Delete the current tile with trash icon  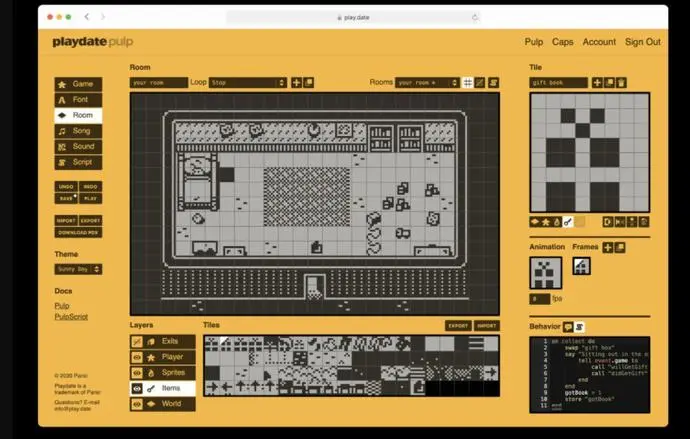coord(621,83)
